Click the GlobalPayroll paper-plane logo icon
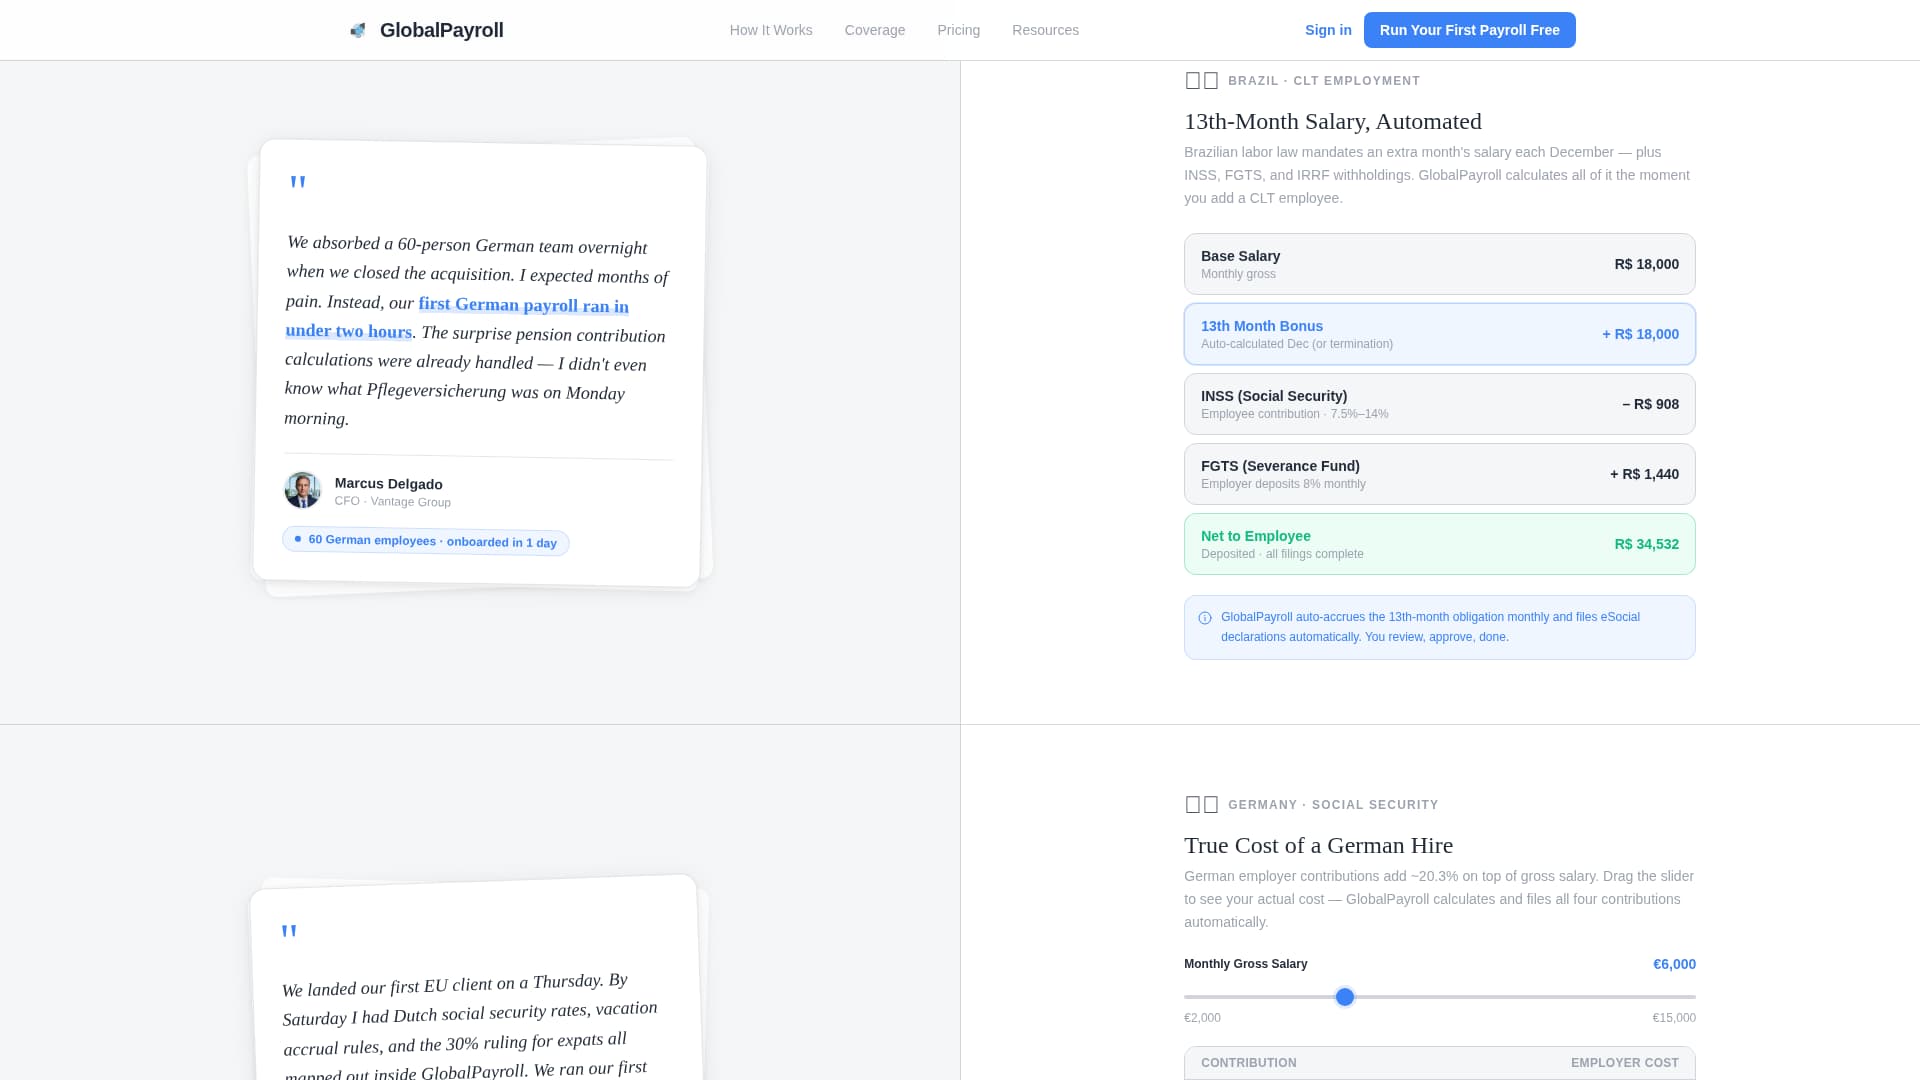The height and width of the screenshot is (1080, 1920). coord(358,29)
